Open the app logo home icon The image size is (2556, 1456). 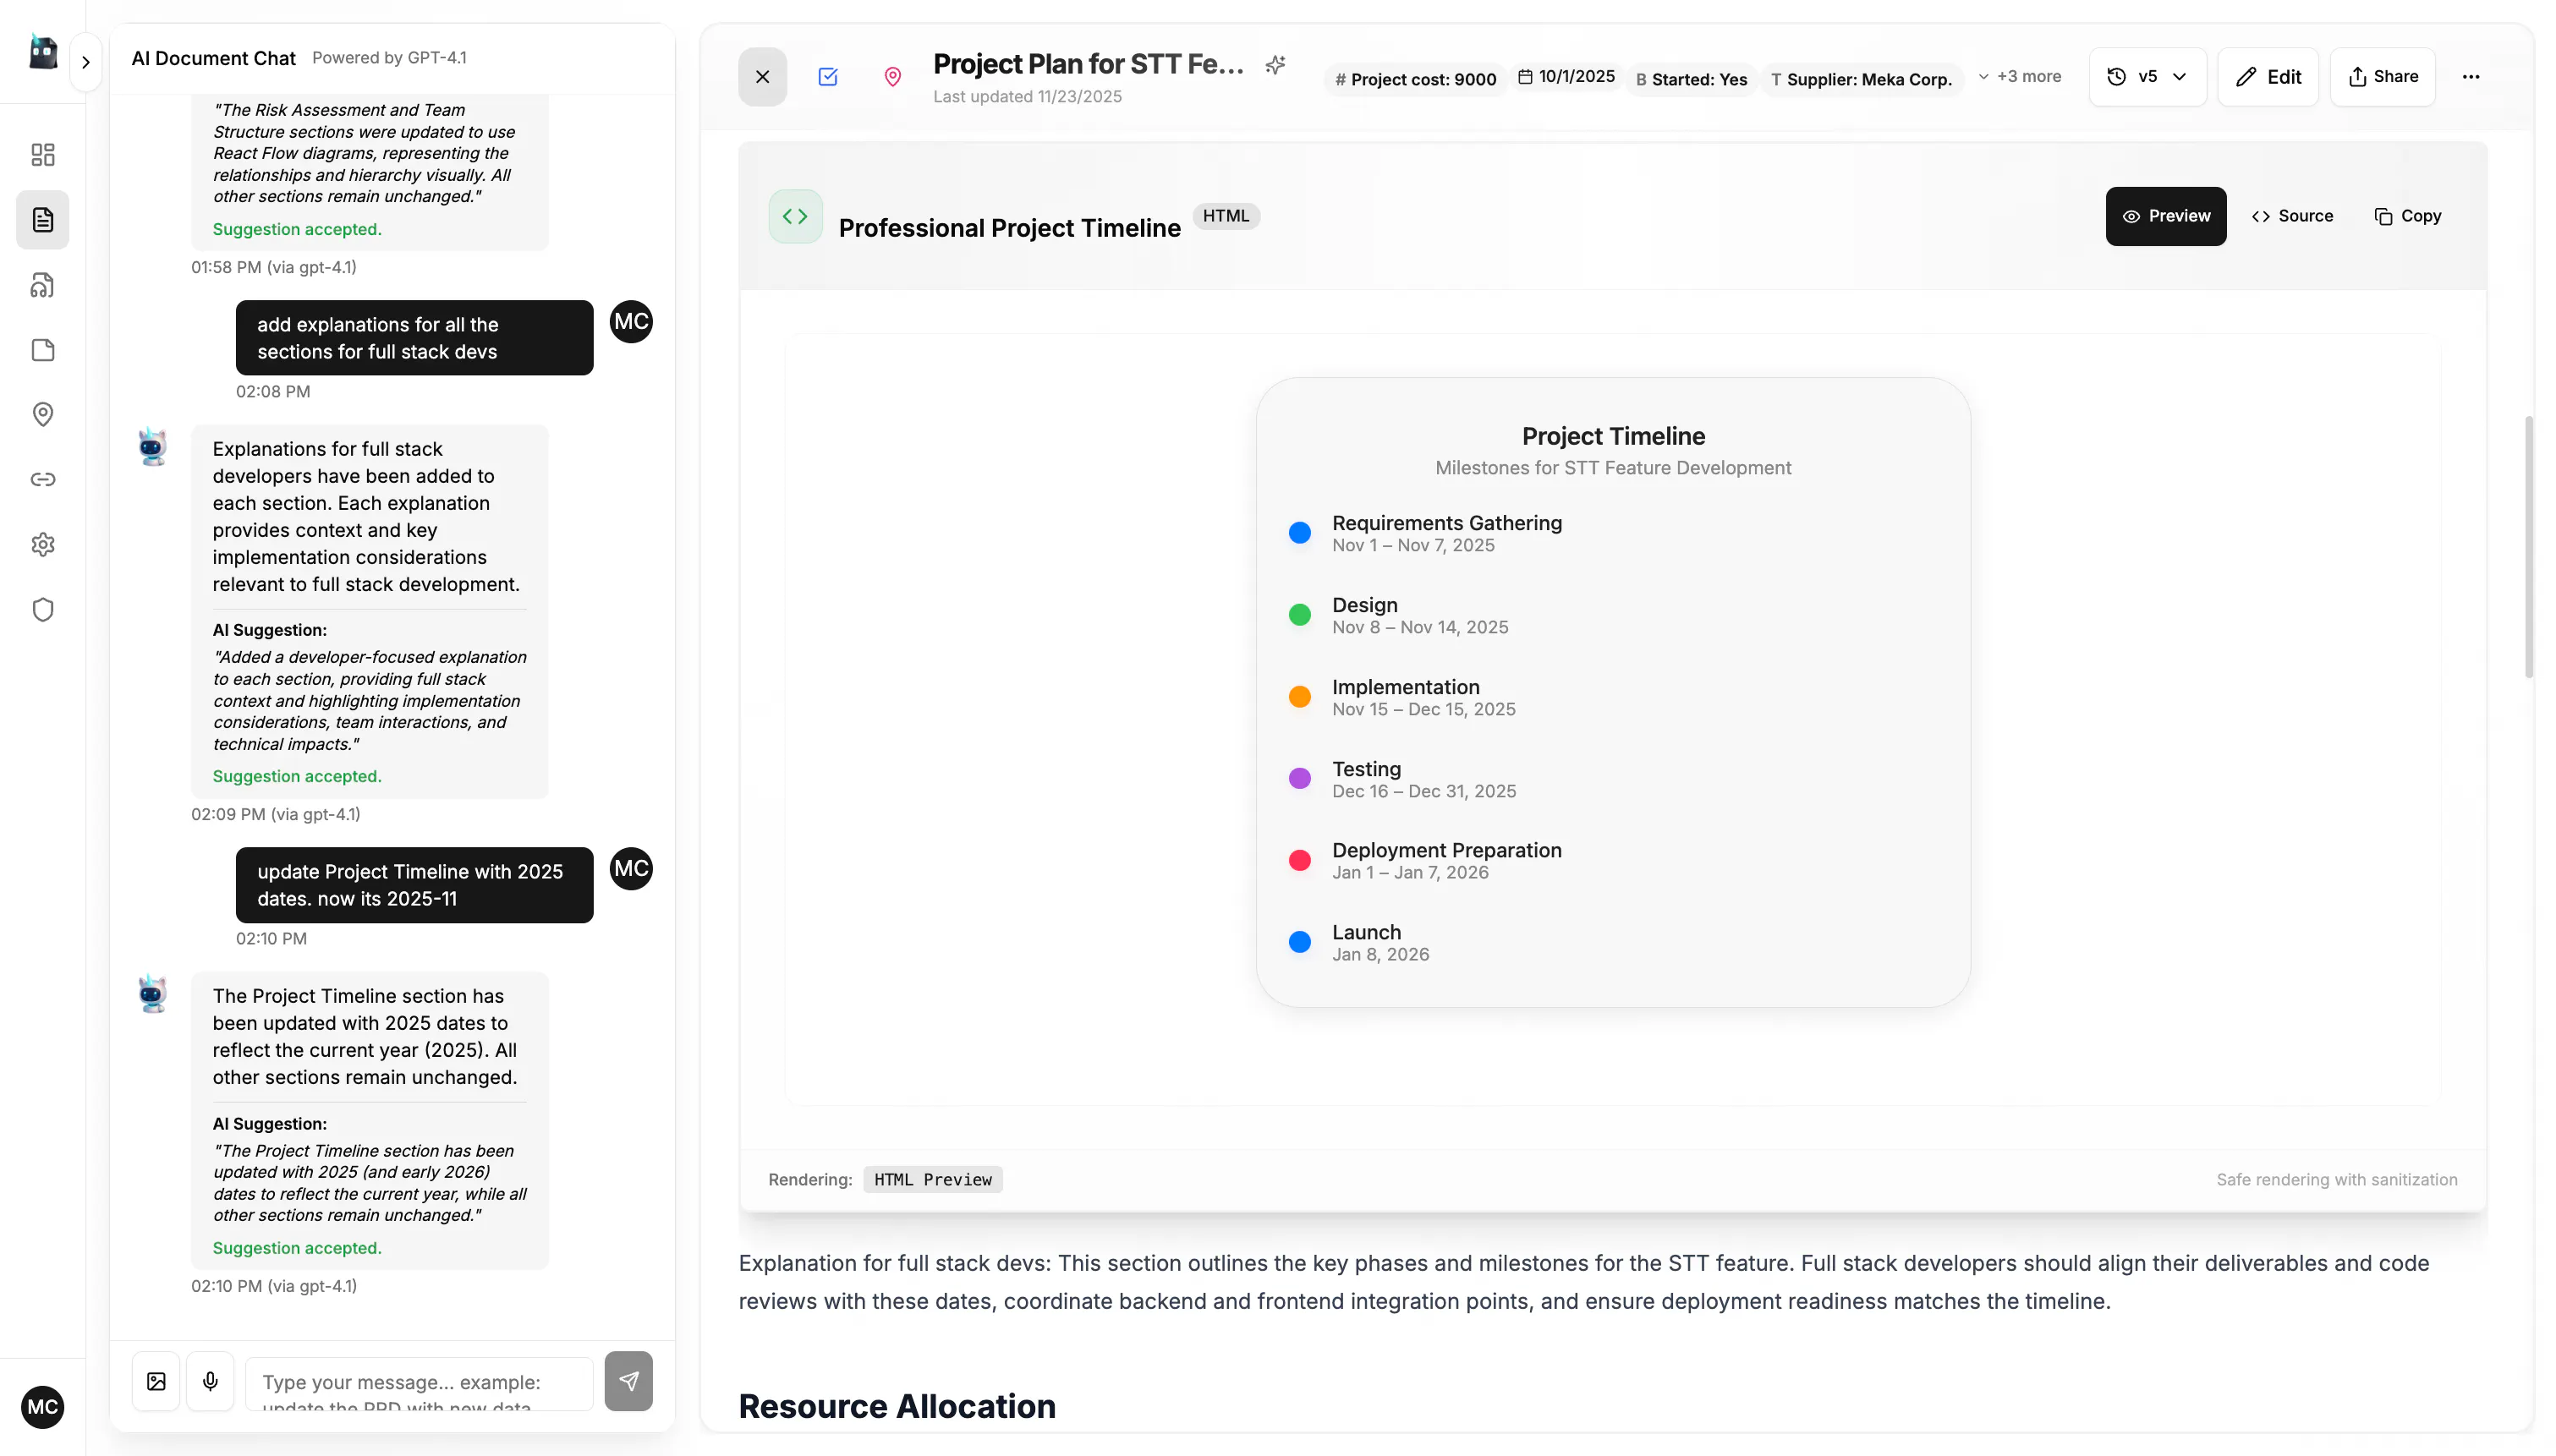43,52
